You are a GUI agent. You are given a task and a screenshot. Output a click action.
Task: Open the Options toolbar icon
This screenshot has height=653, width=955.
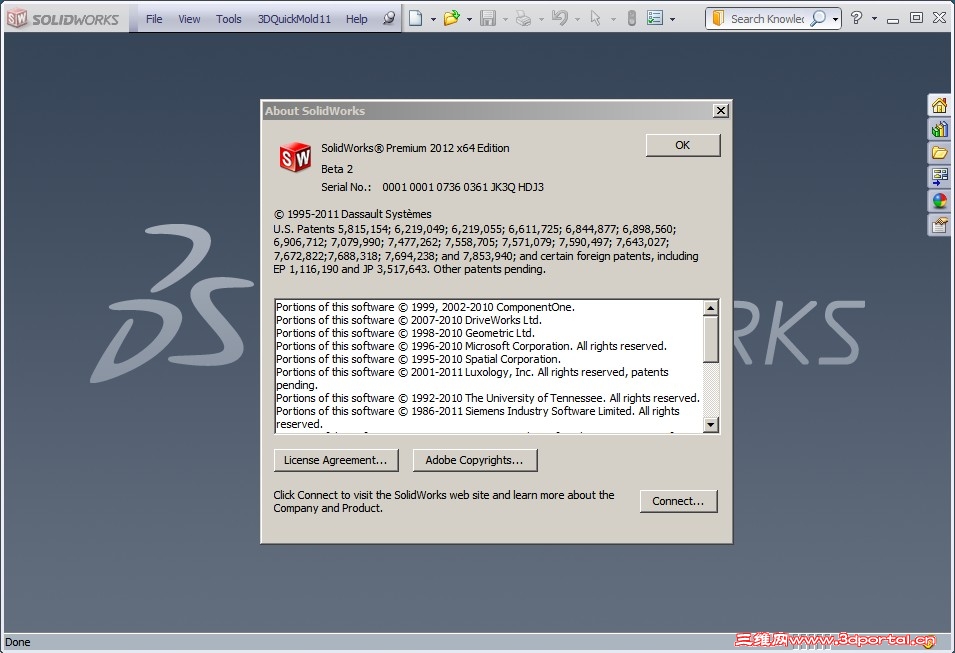tap(656, 18)
